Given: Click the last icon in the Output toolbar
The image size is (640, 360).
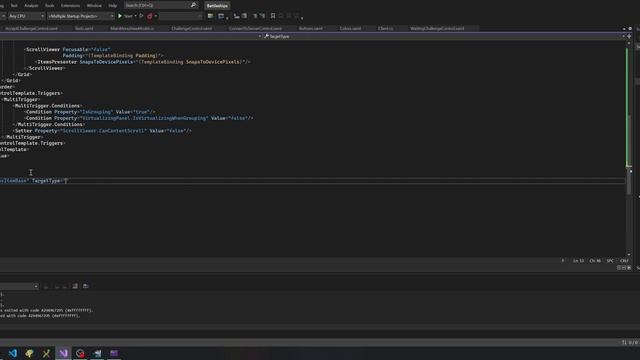Looking at the screenshot, I should (85, 286).
